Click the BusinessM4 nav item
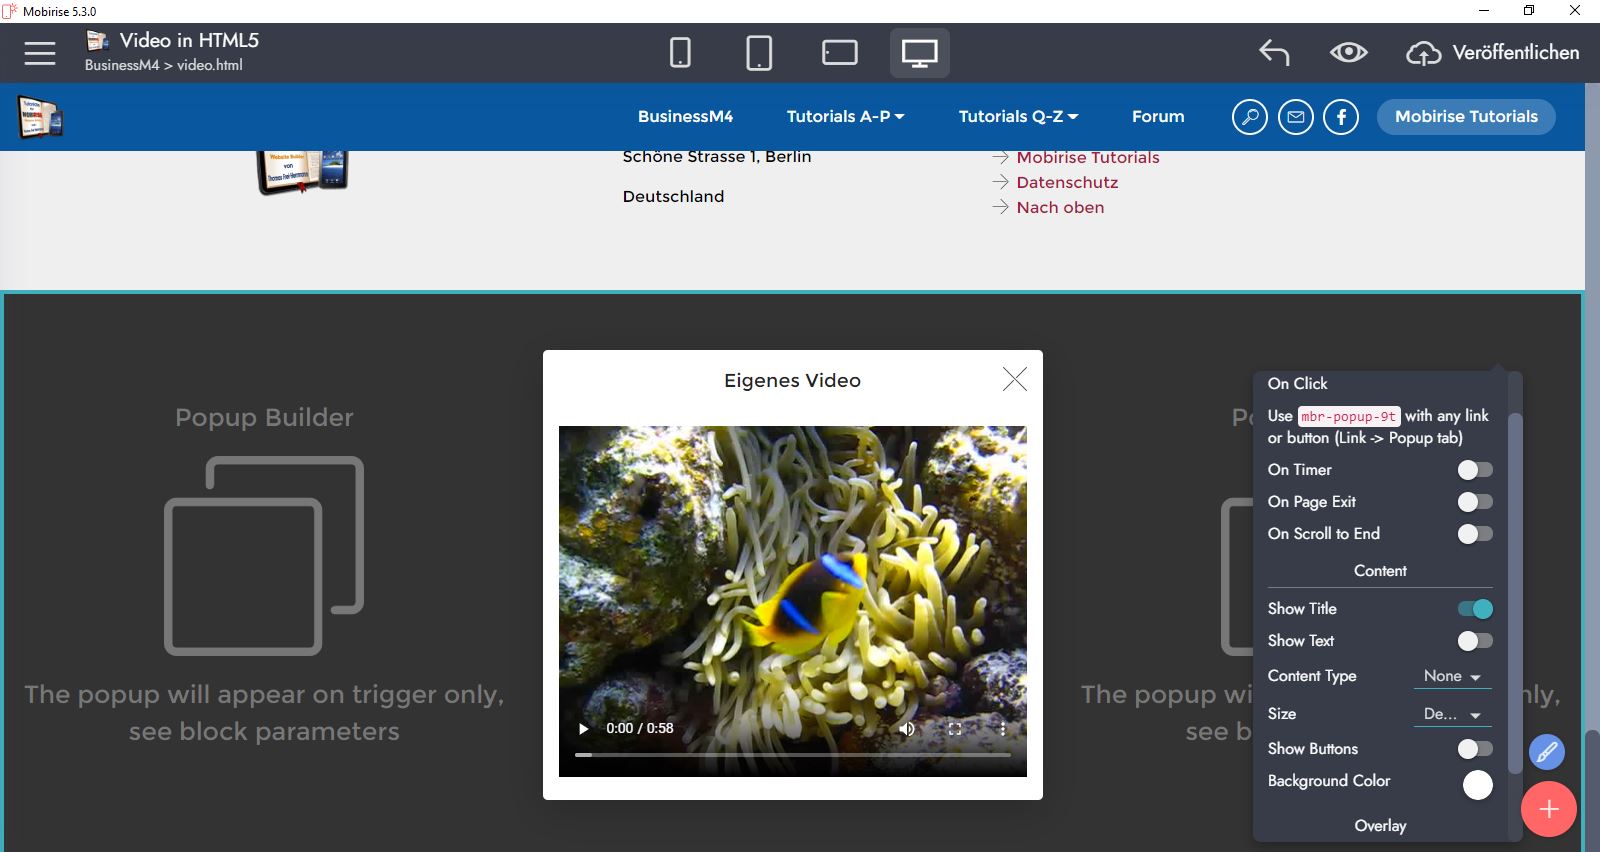The height and width of the screenshot is (852, 1600). pos(685,117)
